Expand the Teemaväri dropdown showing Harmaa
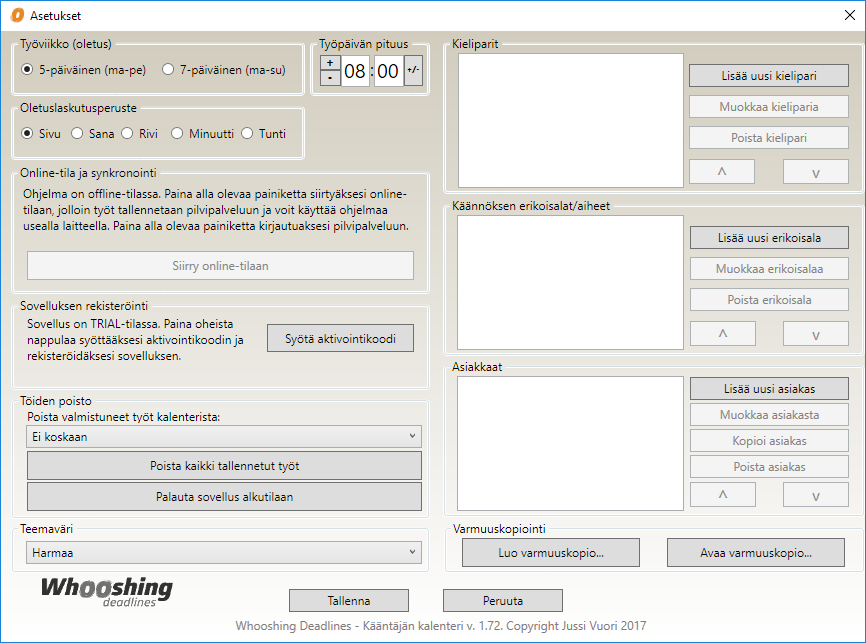This screenshot has height=643, width=866. (x=223, y=552)
